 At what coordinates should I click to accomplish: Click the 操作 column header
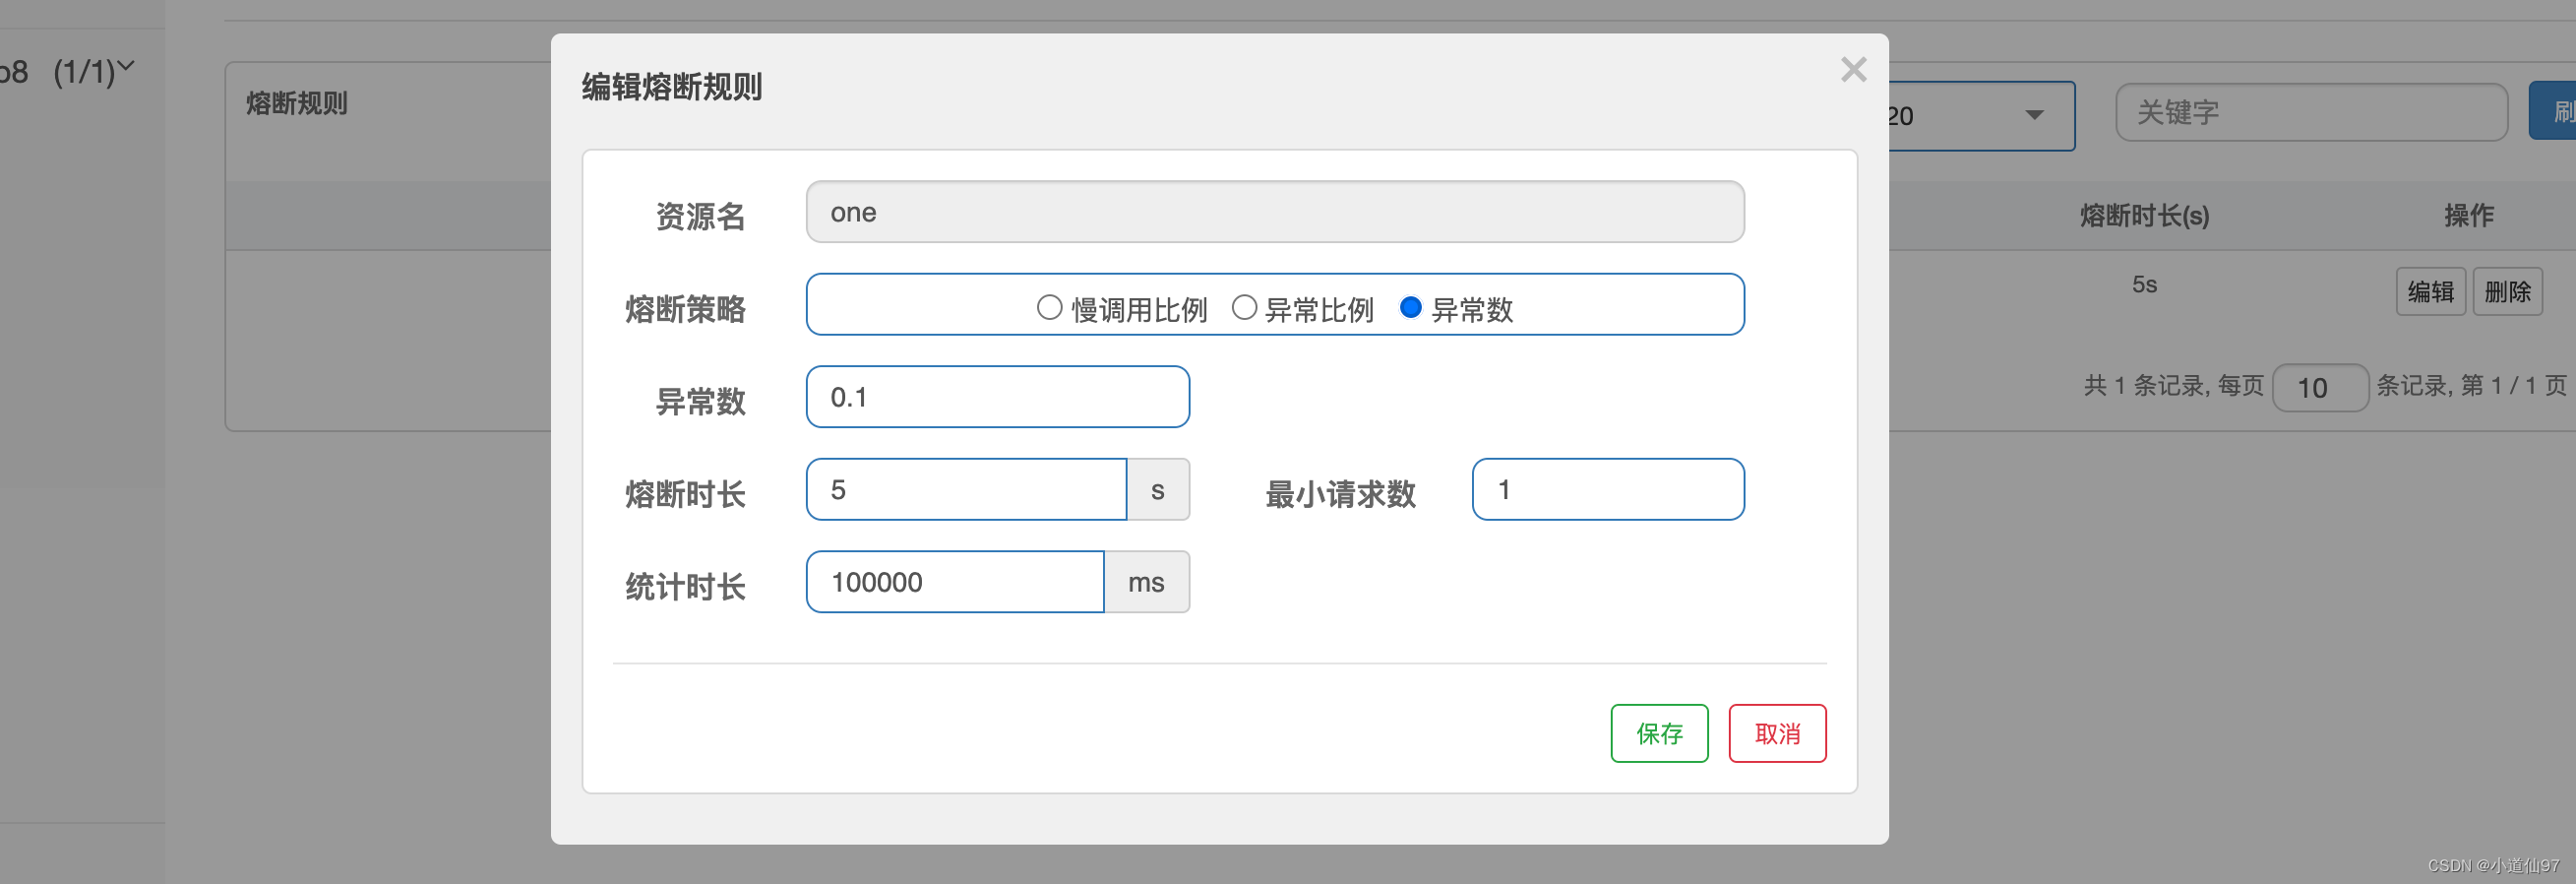2468,215
